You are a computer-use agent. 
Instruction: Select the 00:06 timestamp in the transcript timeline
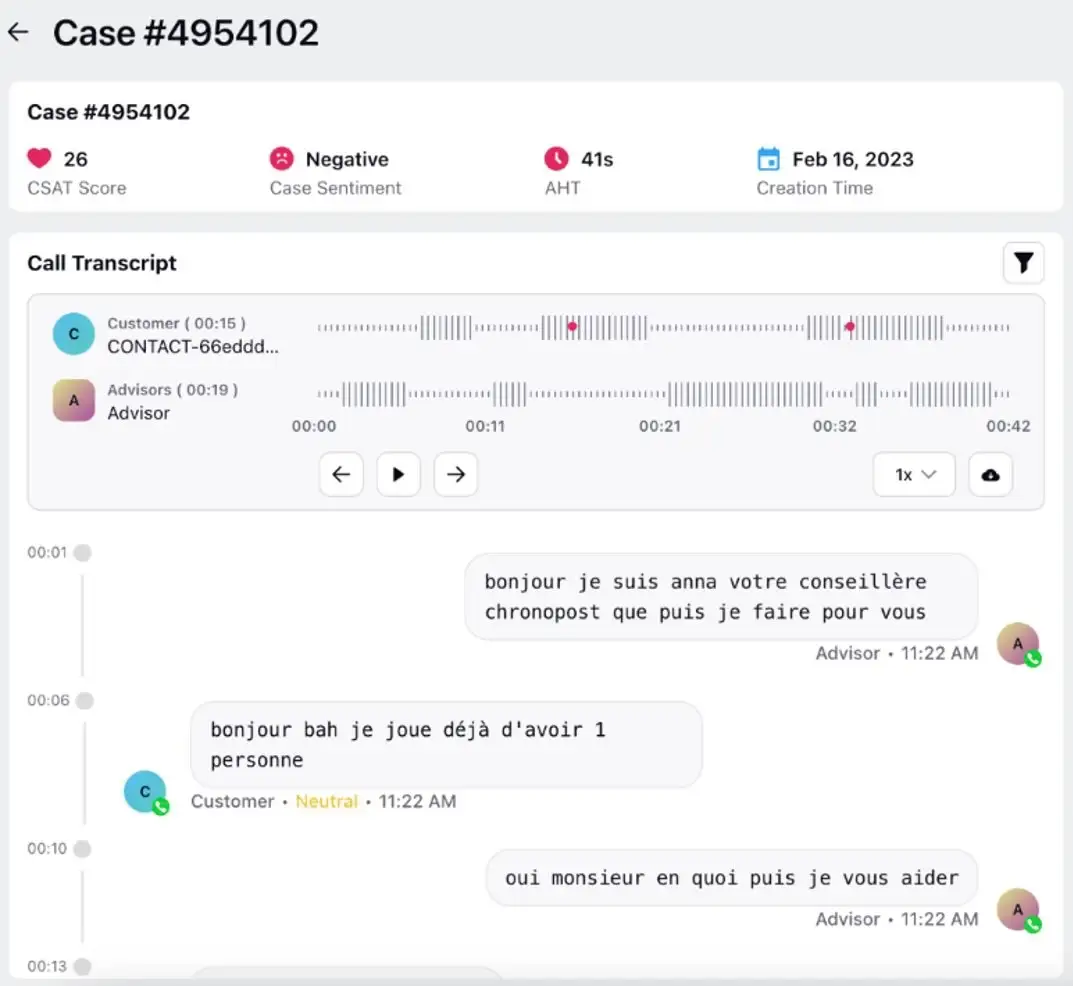click(x=48, y=701)
